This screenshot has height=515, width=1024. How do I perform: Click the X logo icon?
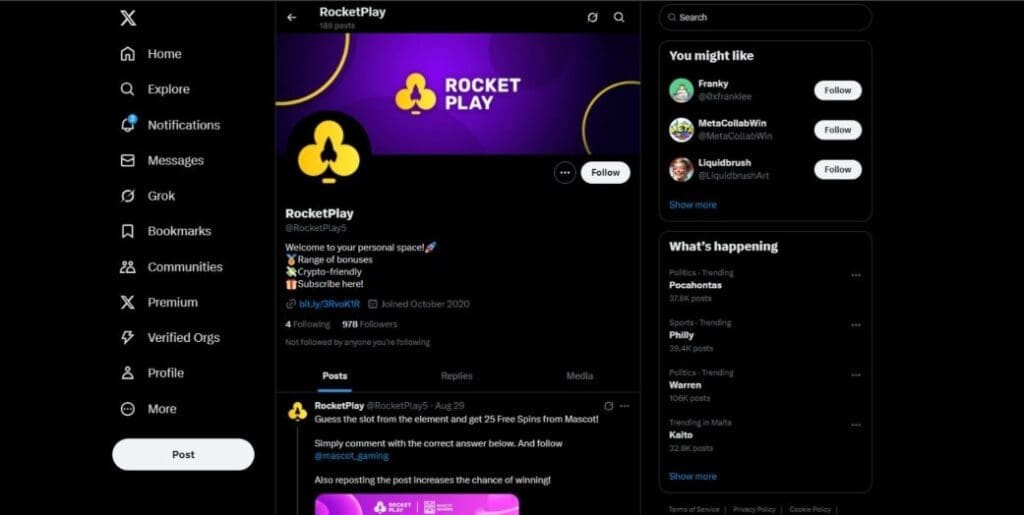pyautogui.click(x=128, y=18)
